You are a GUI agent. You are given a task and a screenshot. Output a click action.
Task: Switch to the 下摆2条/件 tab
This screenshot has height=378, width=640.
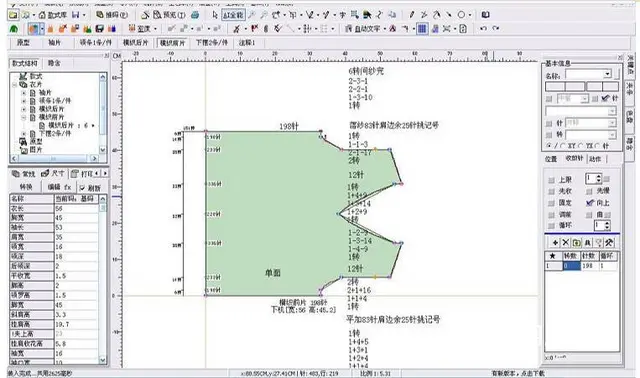(211, 42)
